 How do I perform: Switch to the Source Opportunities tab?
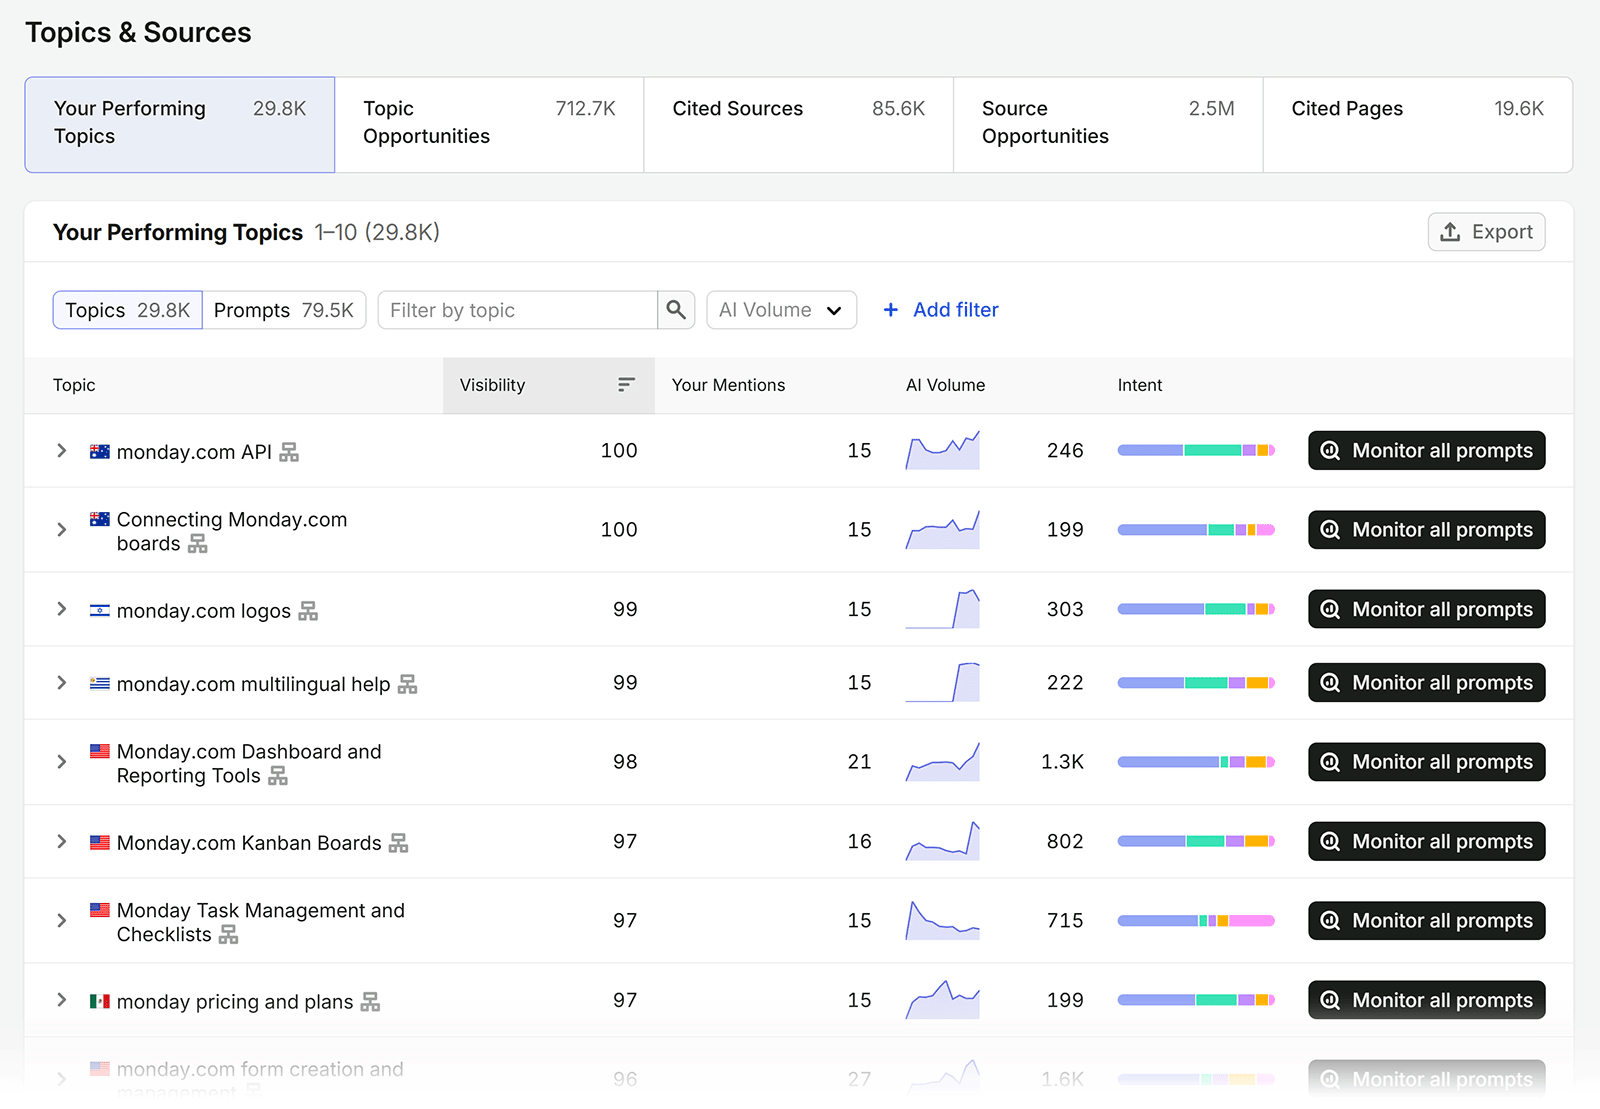pyautogui.click(x=1108, y=125)
